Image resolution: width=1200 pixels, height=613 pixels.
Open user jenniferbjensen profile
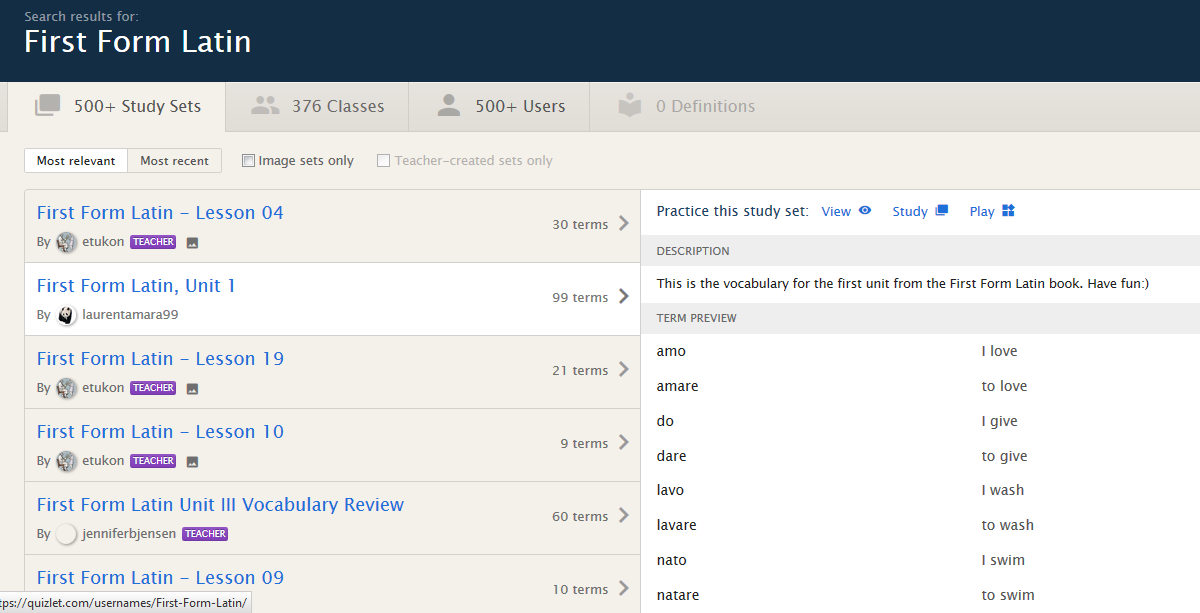(x=130, y=534)
